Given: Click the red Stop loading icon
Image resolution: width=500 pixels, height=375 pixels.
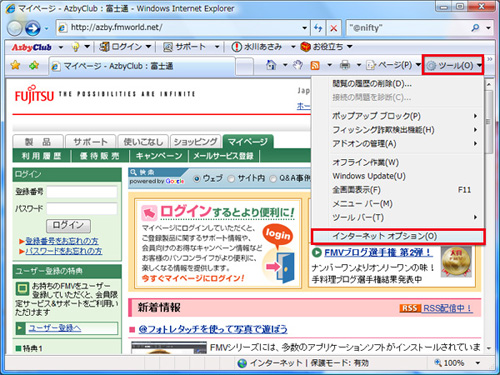Looking at the screenshot, I should click(x=333, y=28).
